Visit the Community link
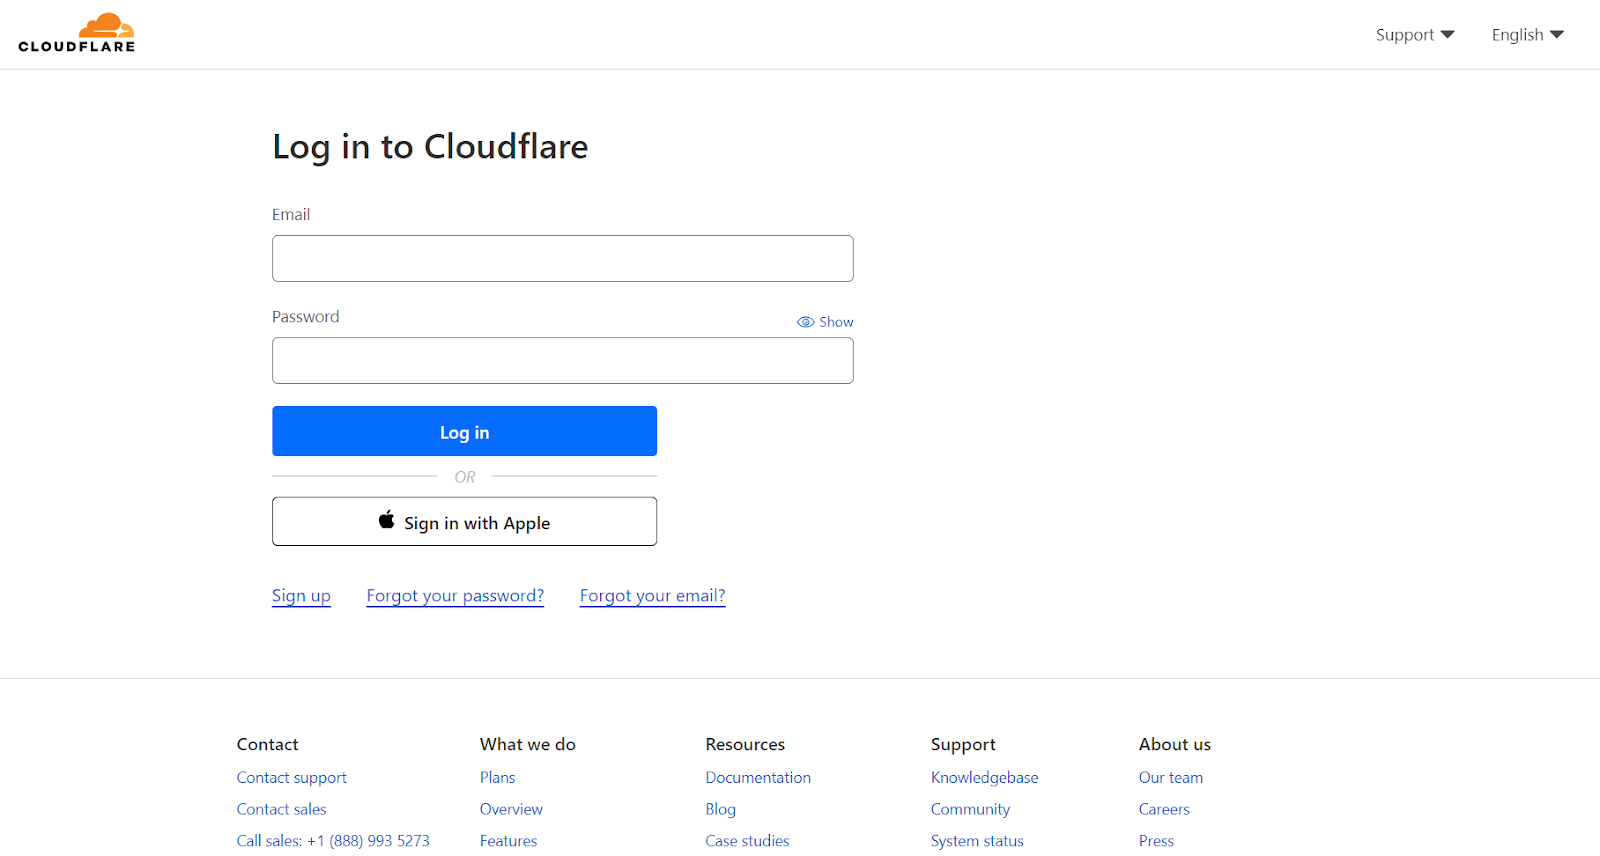Viewport: 1600px width, 856px height. 971,810
